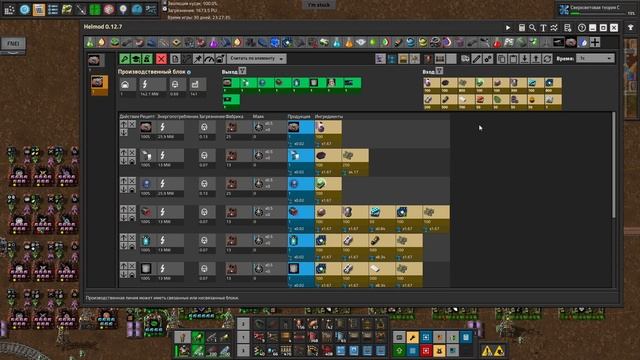Screen dimensions: 640x360
Task: Click the filter icon next to Выход
Action: (242, 71)
